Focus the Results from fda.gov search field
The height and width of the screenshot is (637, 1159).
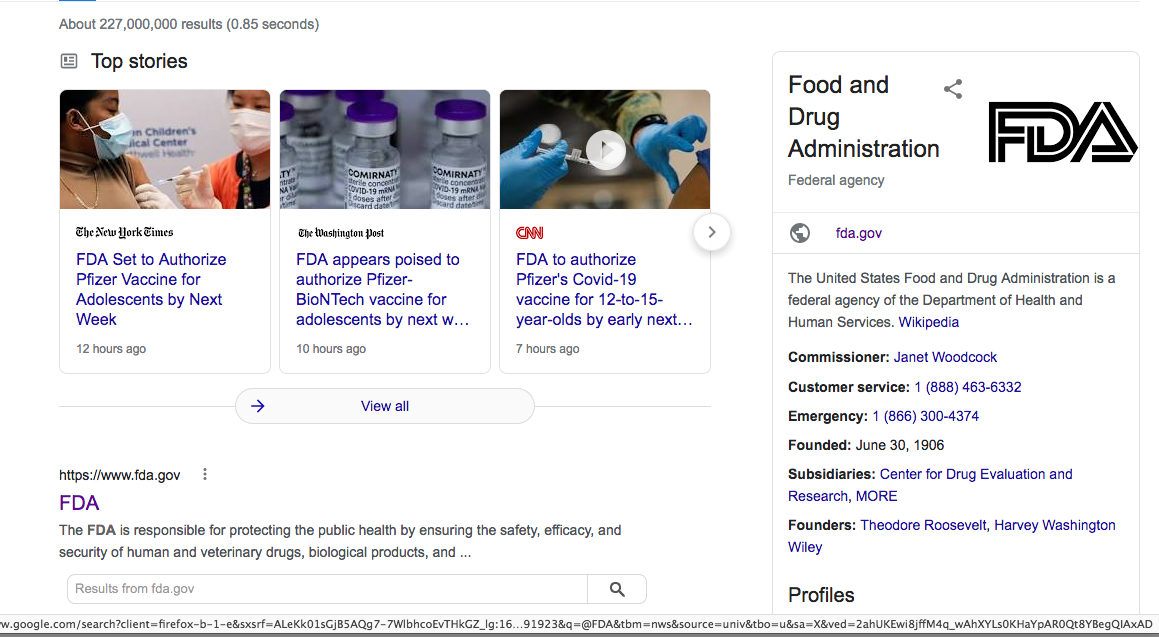pyautogui.click(x=327, y=589)
